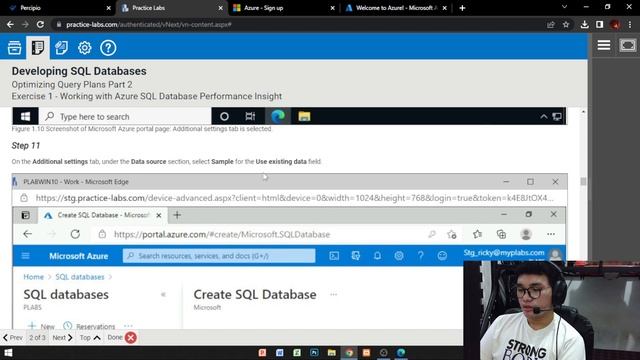Open Chrome side panel icon
This screenshot has width=640, height=360.
(x=600, y=24)
